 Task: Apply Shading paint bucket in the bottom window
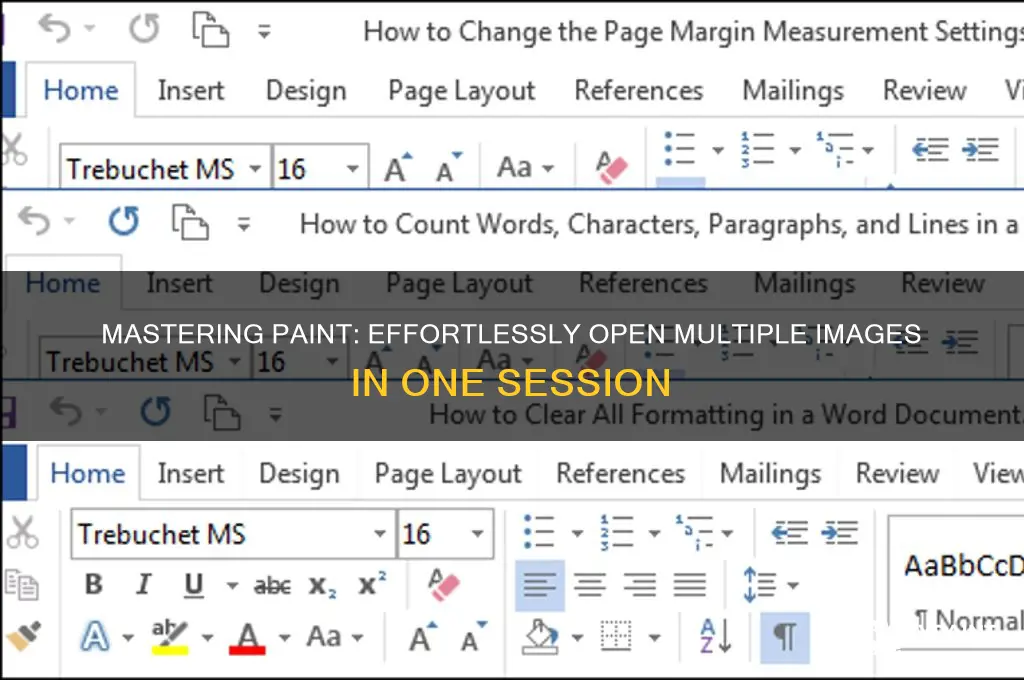click(x=540, y=637)
